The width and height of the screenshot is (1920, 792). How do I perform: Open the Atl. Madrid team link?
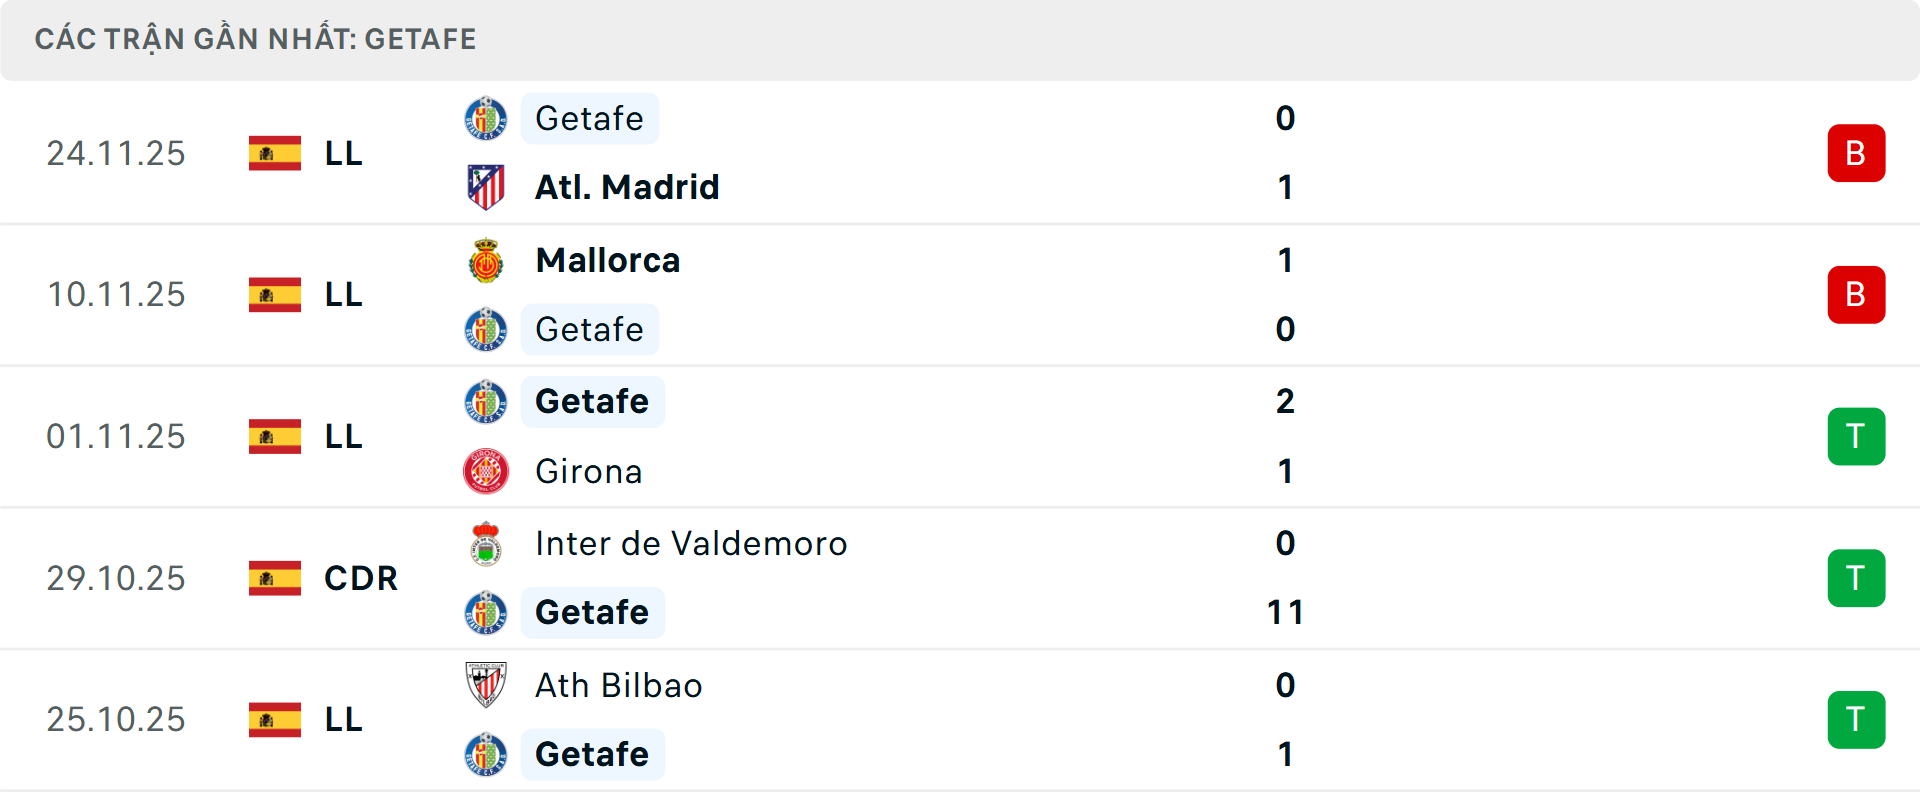[x=627, y=187]
